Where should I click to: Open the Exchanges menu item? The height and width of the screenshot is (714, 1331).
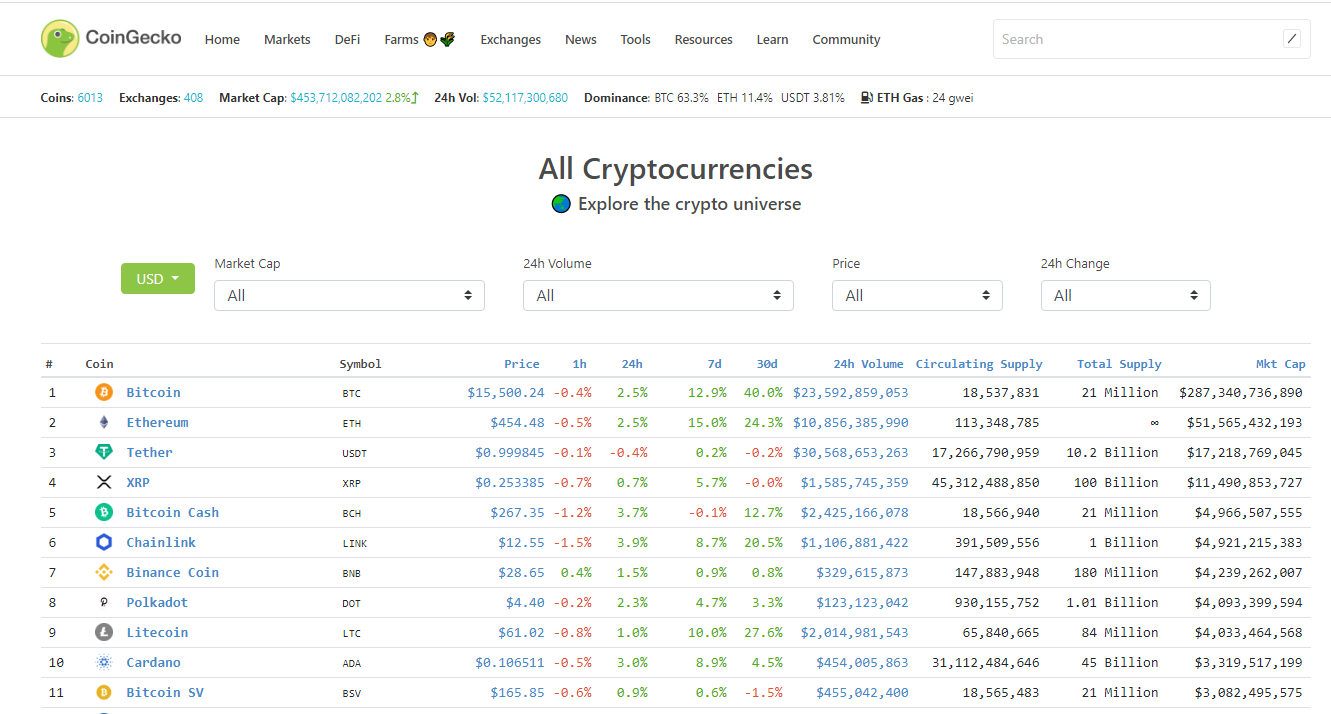[510, 40]
